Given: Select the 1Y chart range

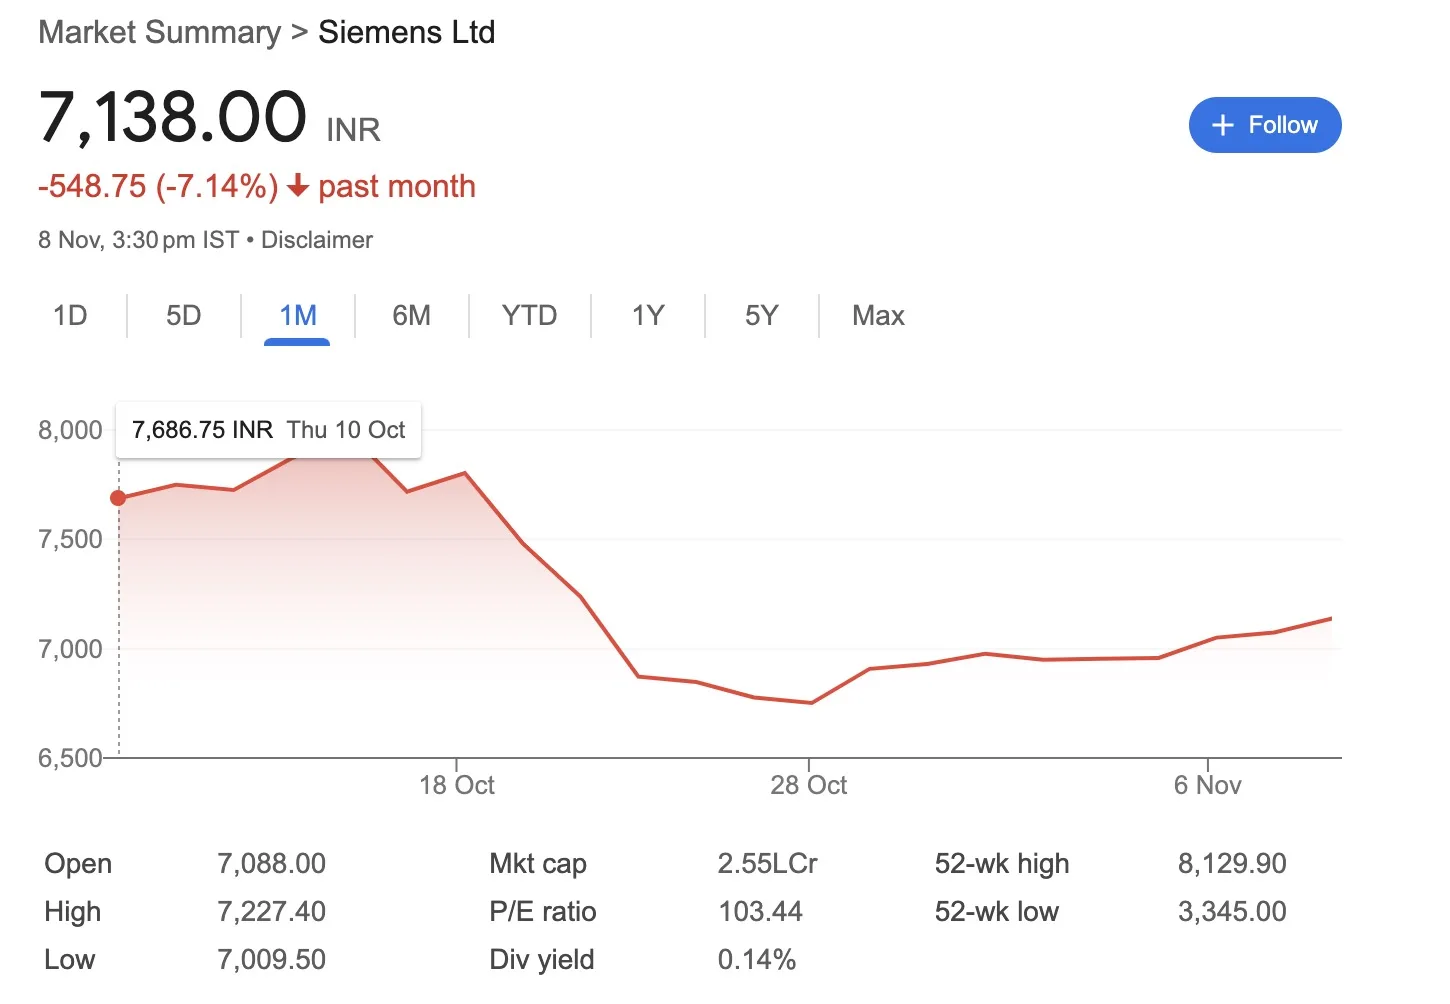Looking at the screenshot, I should click(647, 315).
